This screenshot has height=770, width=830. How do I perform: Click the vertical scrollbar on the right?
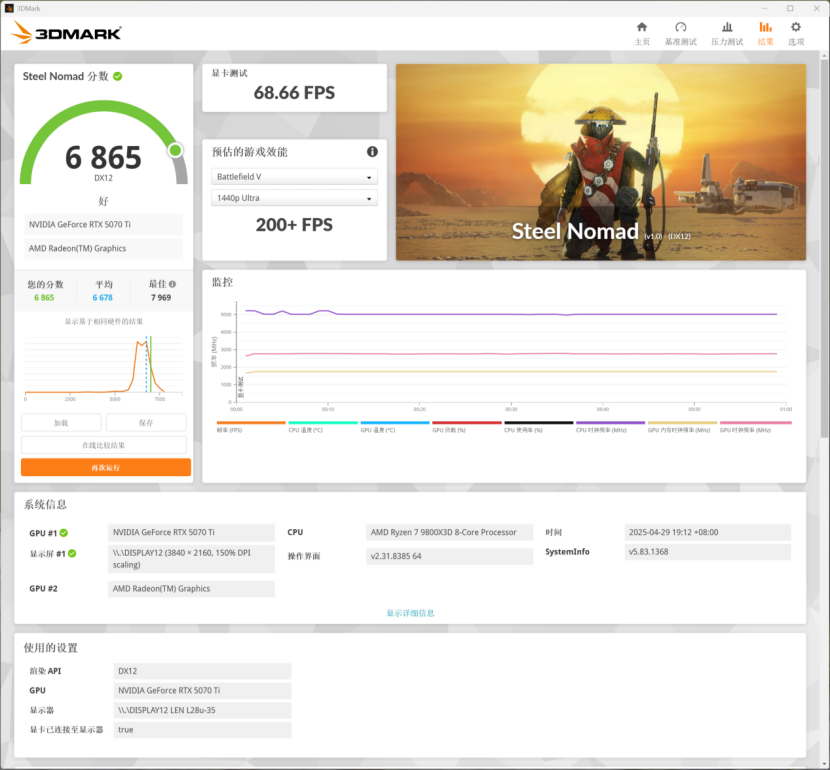[824, 248]
